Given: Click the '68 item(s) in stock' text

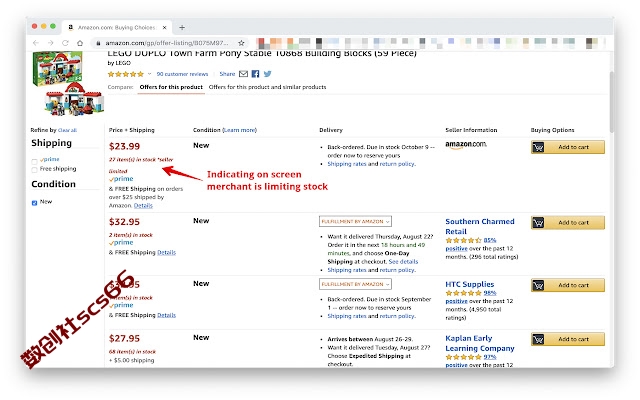Looking at the screenshot, I should pos(132,352).
